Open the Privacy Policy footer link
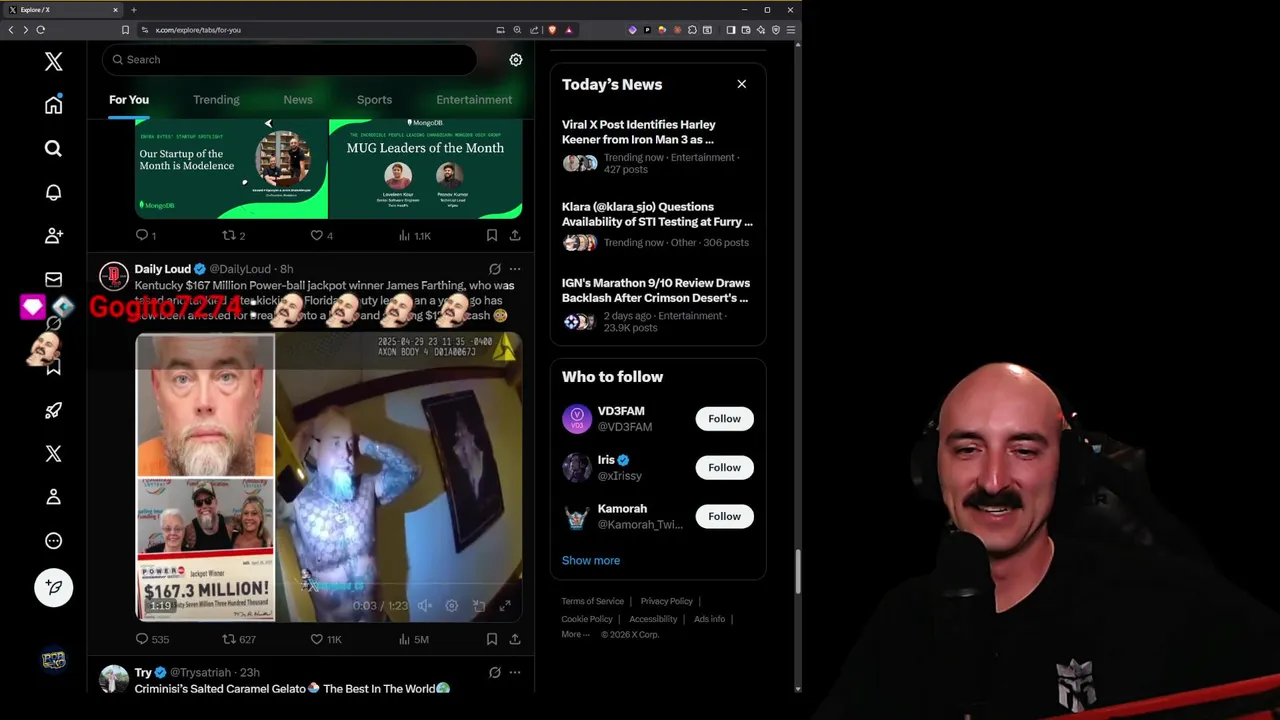 pos(667,601)
